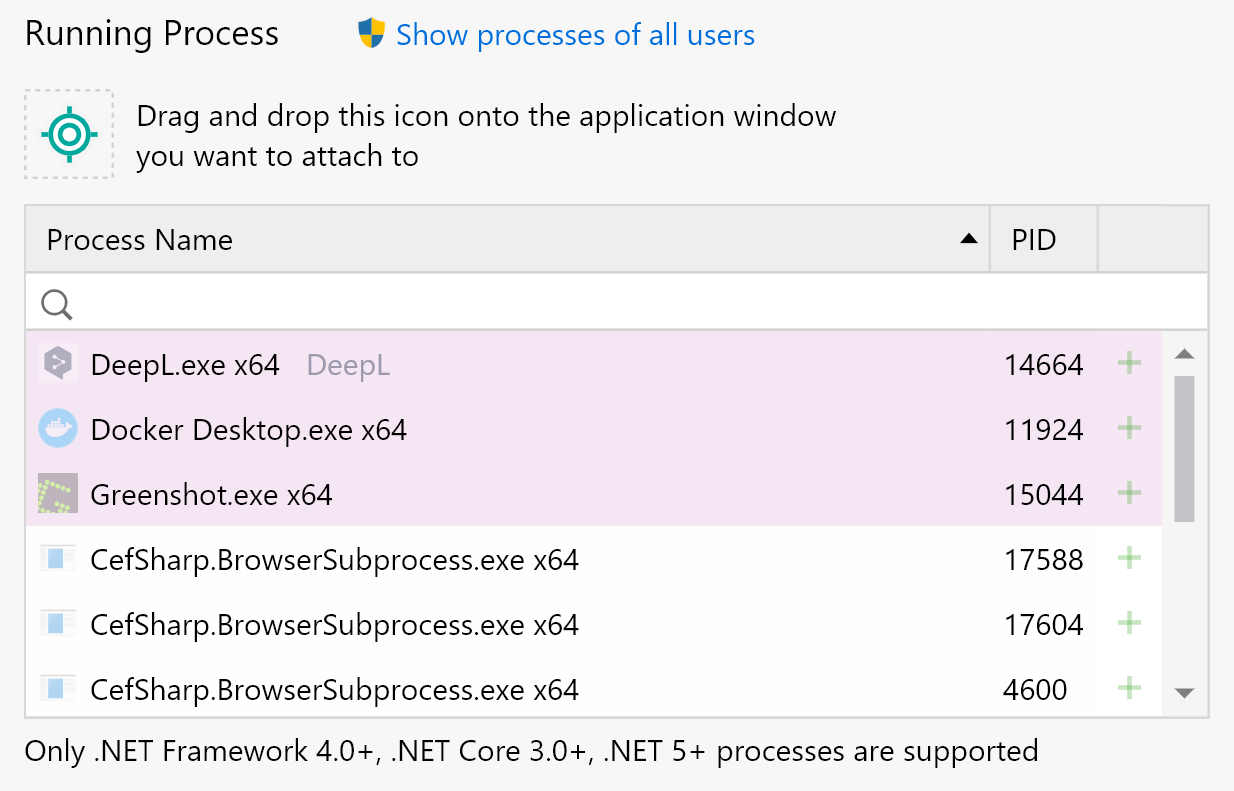
Task: Click the PID column header
Action: pos(1034,240)
